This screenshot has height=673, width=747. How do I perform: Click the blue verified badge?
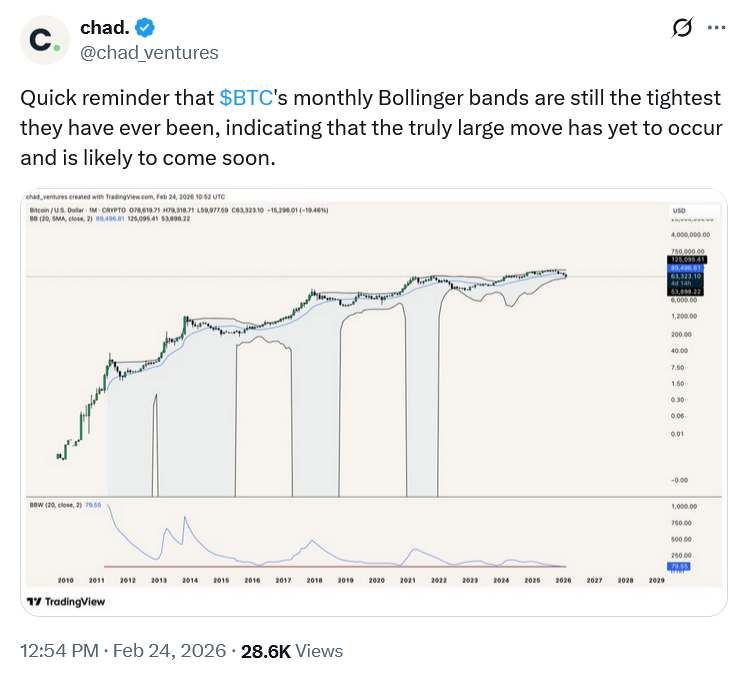point(147,28)
